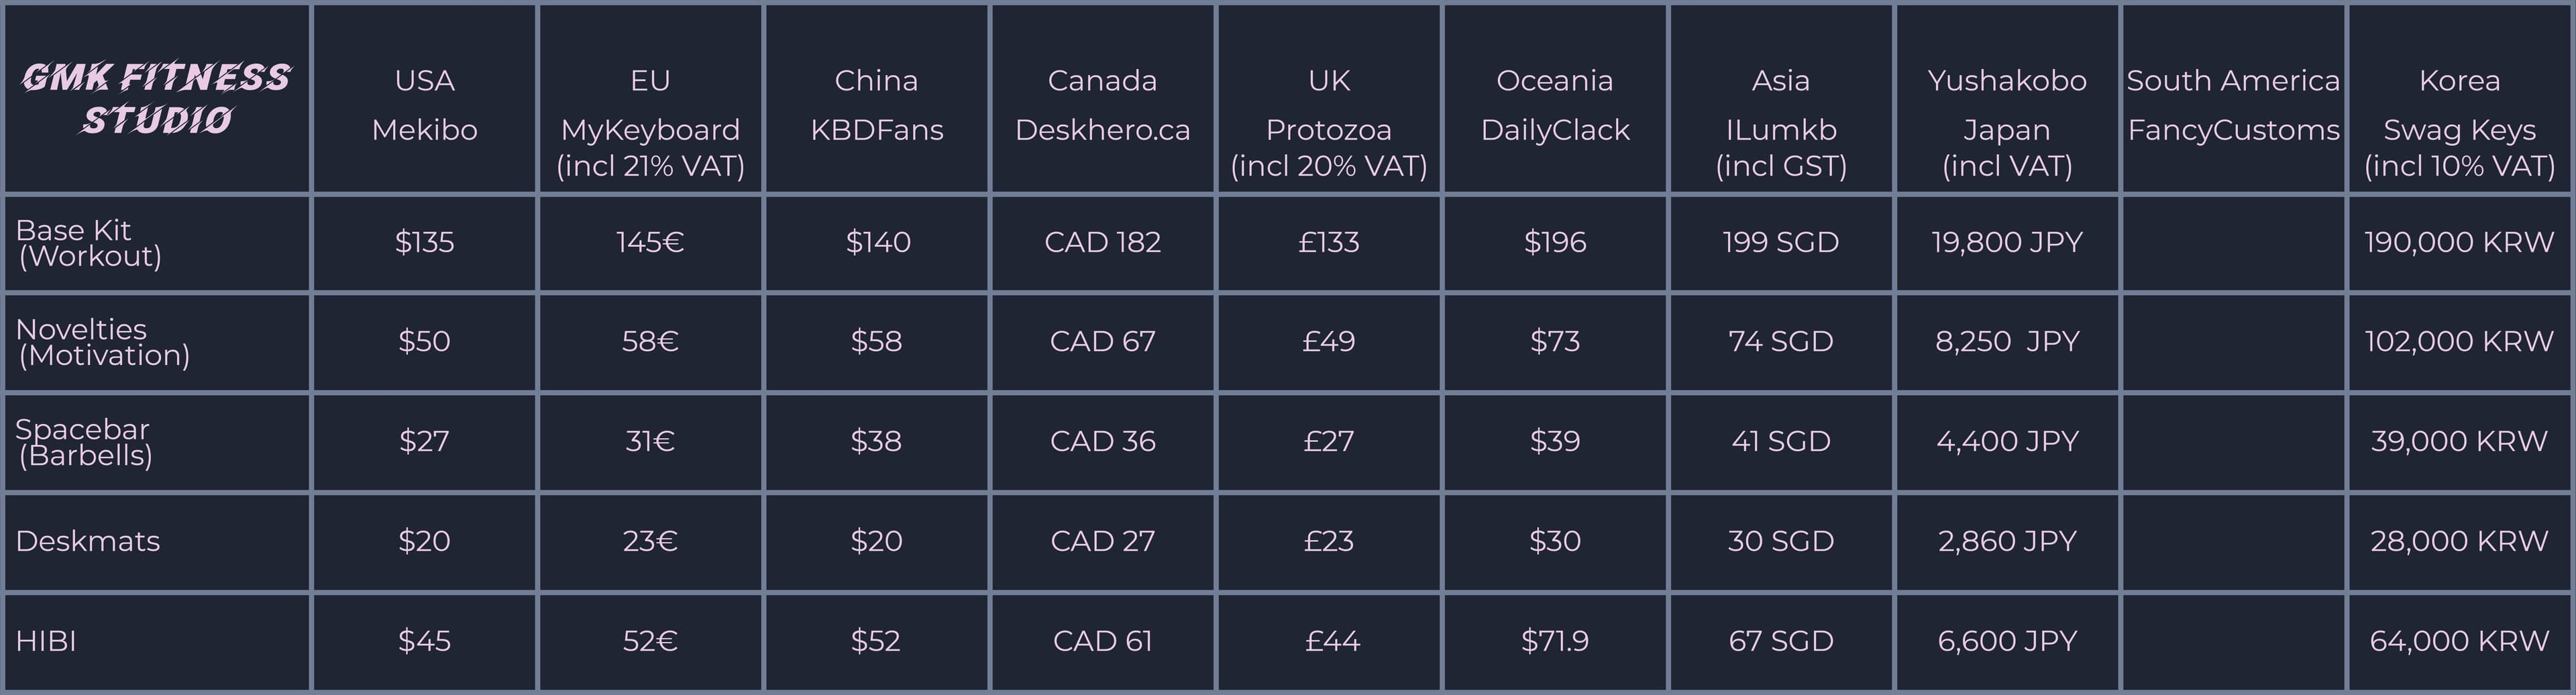This screenshot has width=2576, height=695.
Task: Click the $71.9 Oceania HIBI price
Action: point(1554,641)
